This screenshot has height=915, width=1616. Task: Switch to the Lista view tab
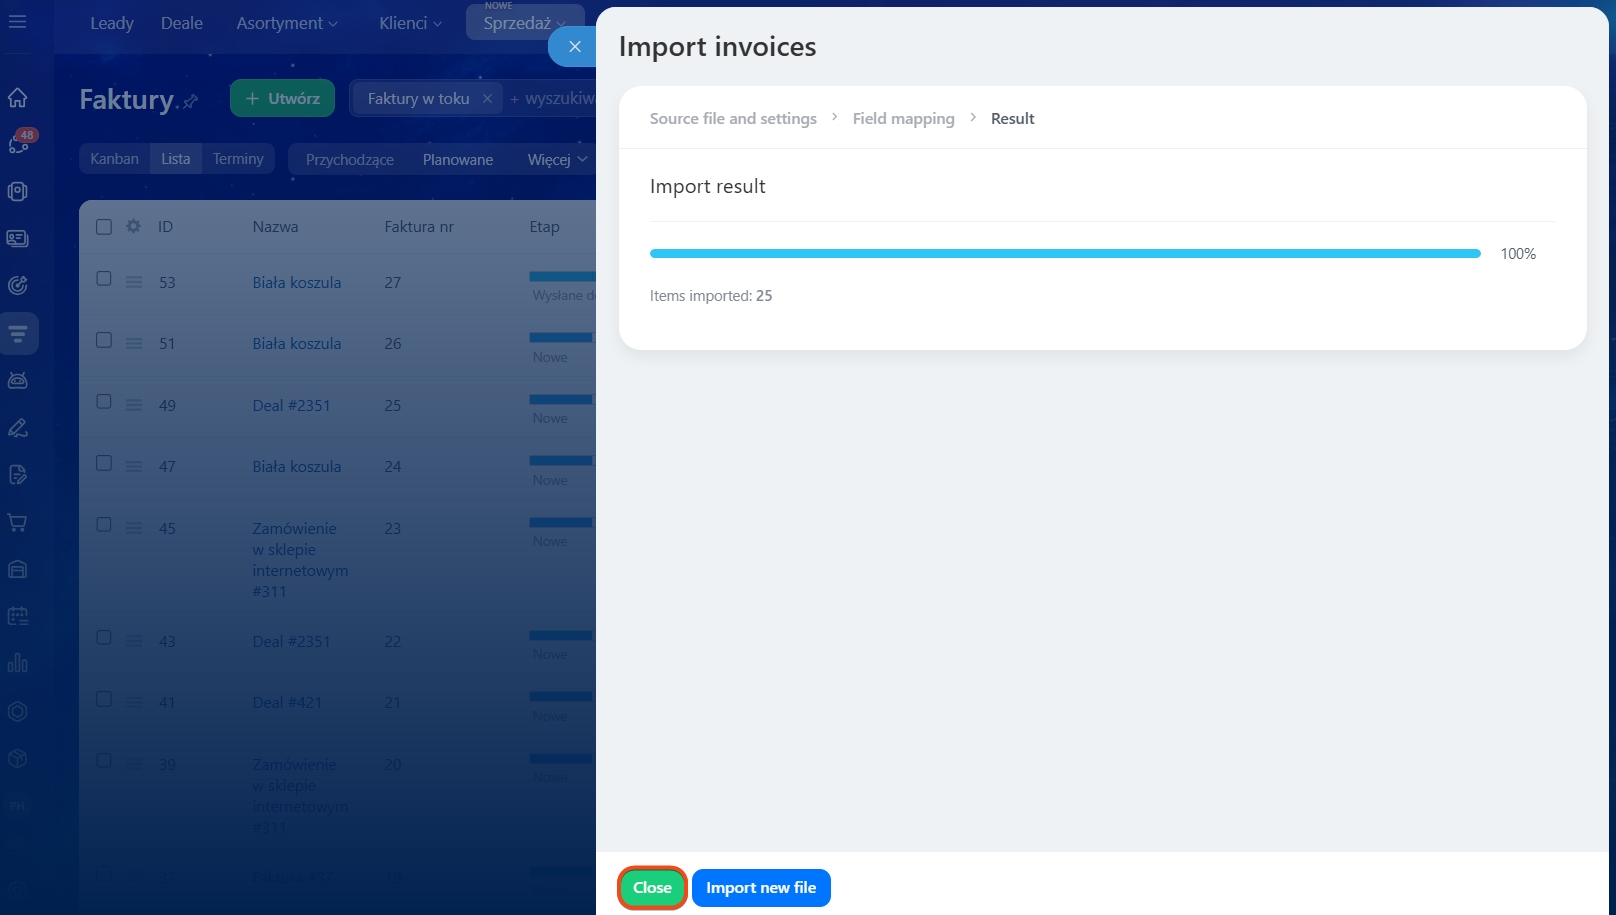[x=176, y=159]
